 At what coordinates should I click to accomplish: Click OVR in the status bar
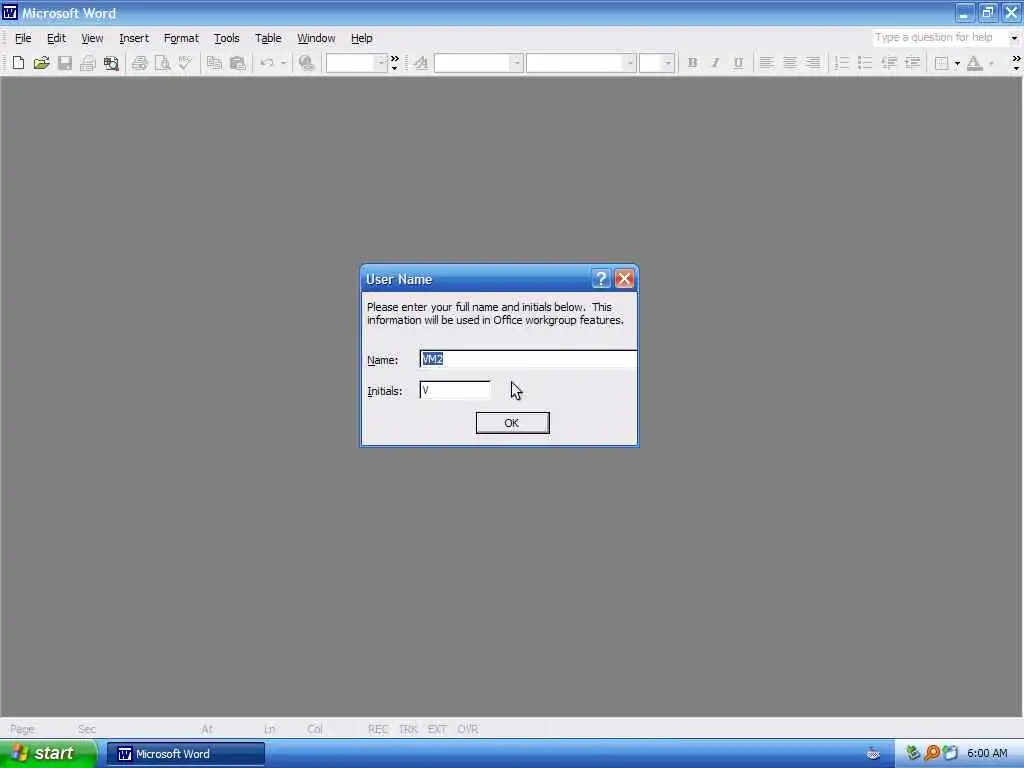pyautogui.click(x=467, y=729)
